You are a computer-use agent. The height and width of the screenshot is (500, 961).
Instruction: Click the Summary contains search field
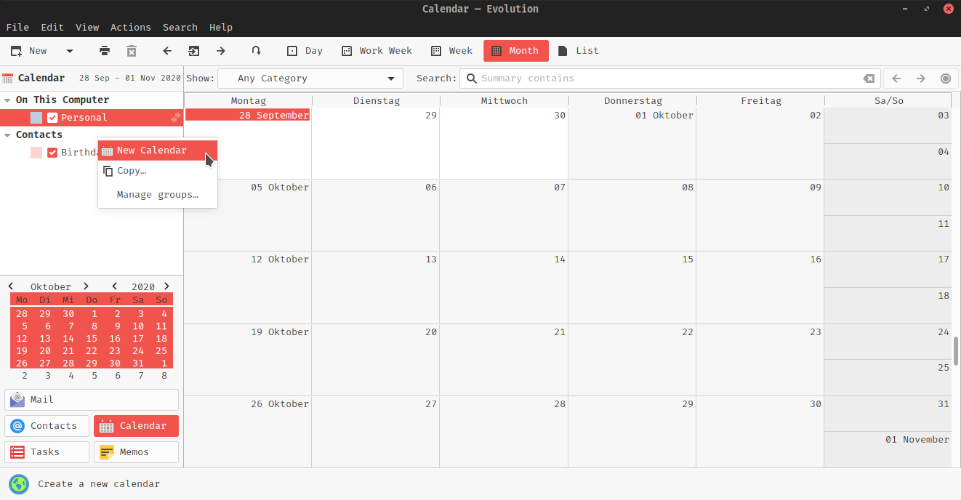click(670, 78)
